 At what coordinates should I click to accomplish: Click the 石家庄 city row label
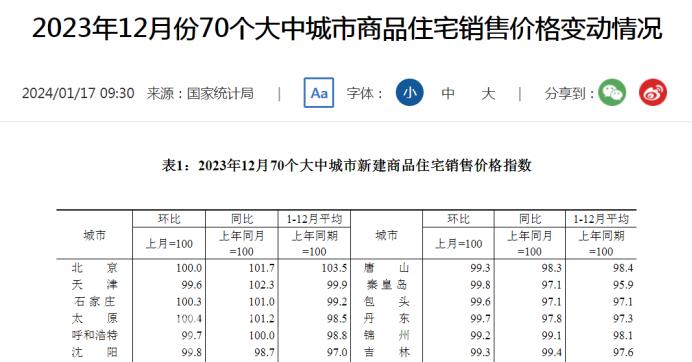(94, 302)
